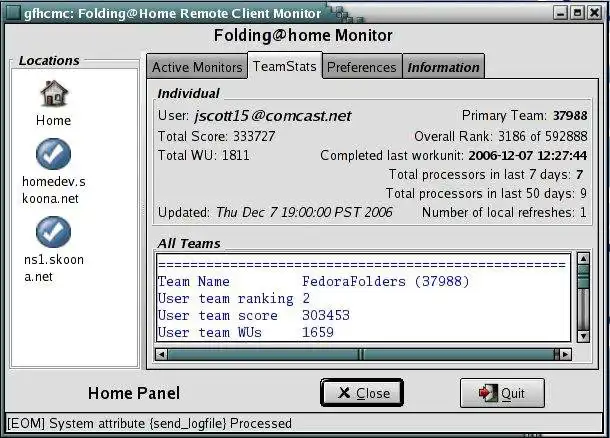
Task: Close window with title bar X
Action: pos(594,13)
